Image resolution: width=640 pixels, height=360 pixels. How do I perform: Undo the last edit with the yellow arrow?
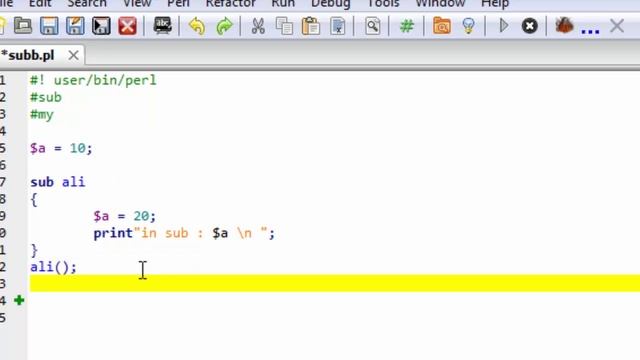pyautogui.click(x=197, y=26)
